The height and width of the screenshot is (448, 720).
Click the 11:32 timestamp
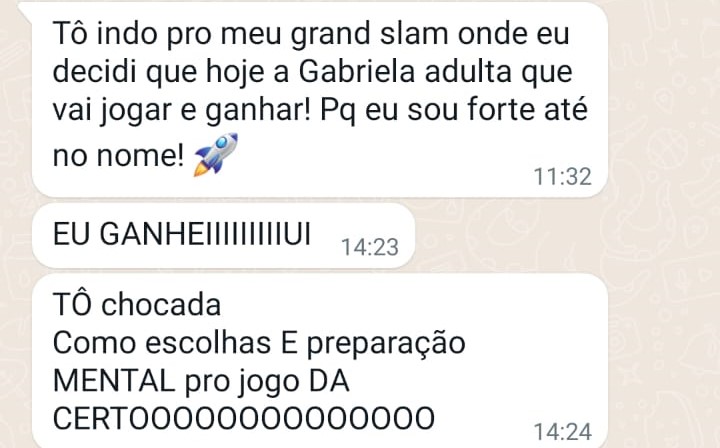(x=562, y=177)
